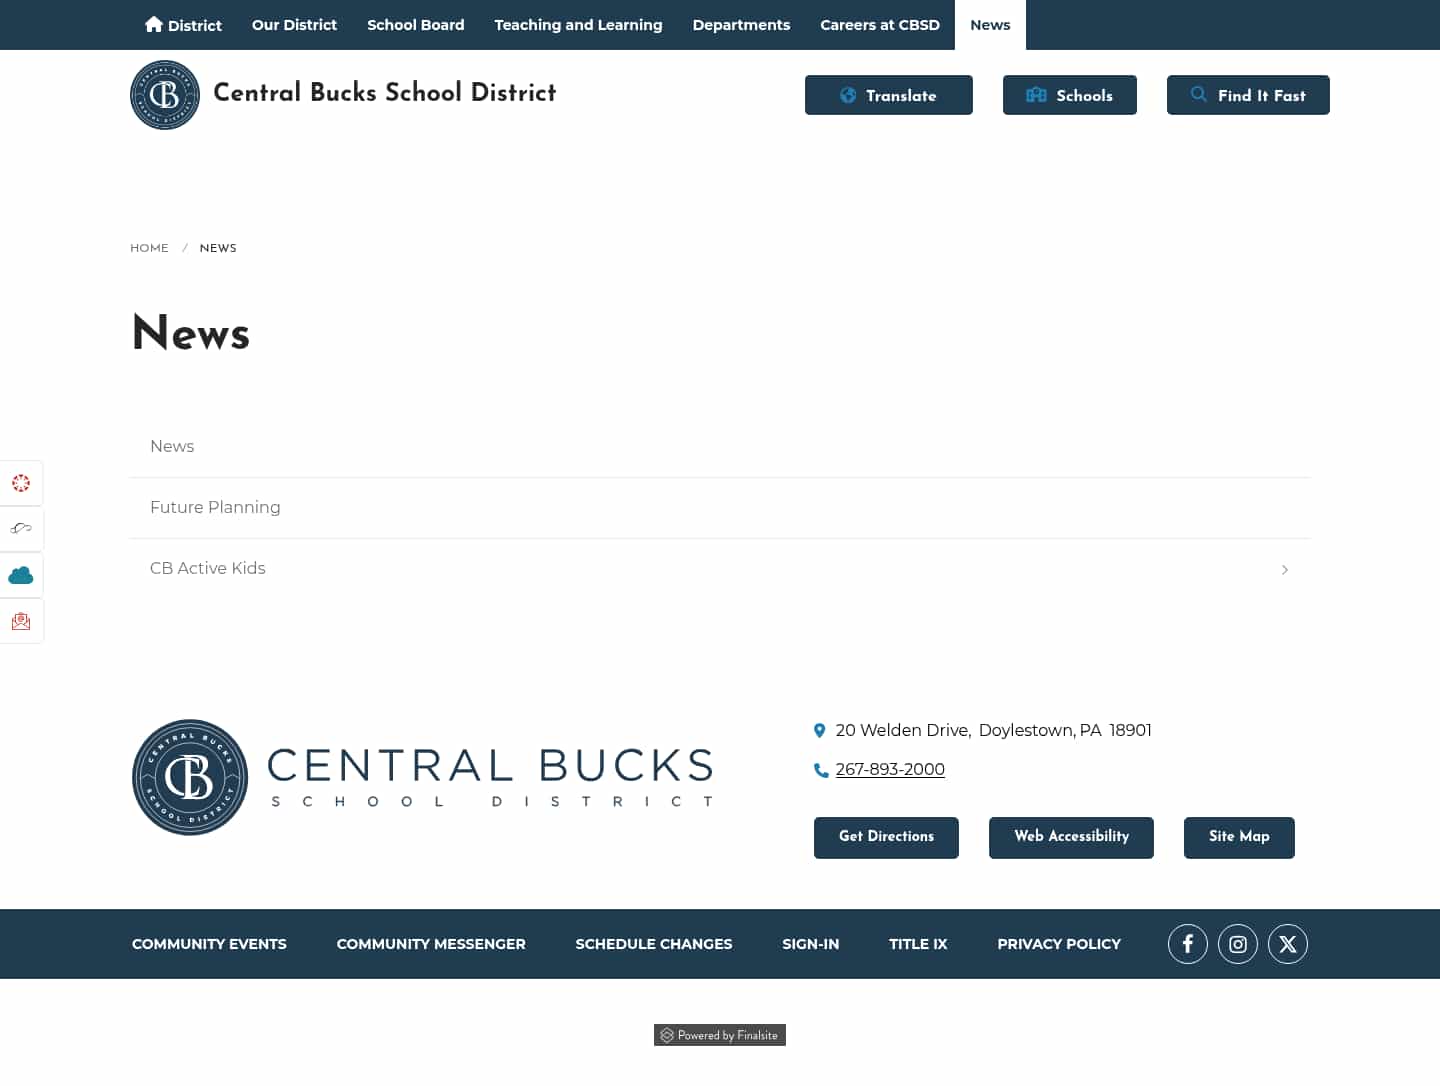Click the Central Bucks header logo seal
This screenshot has width=1440, height=1086.
tap(164, 95)
